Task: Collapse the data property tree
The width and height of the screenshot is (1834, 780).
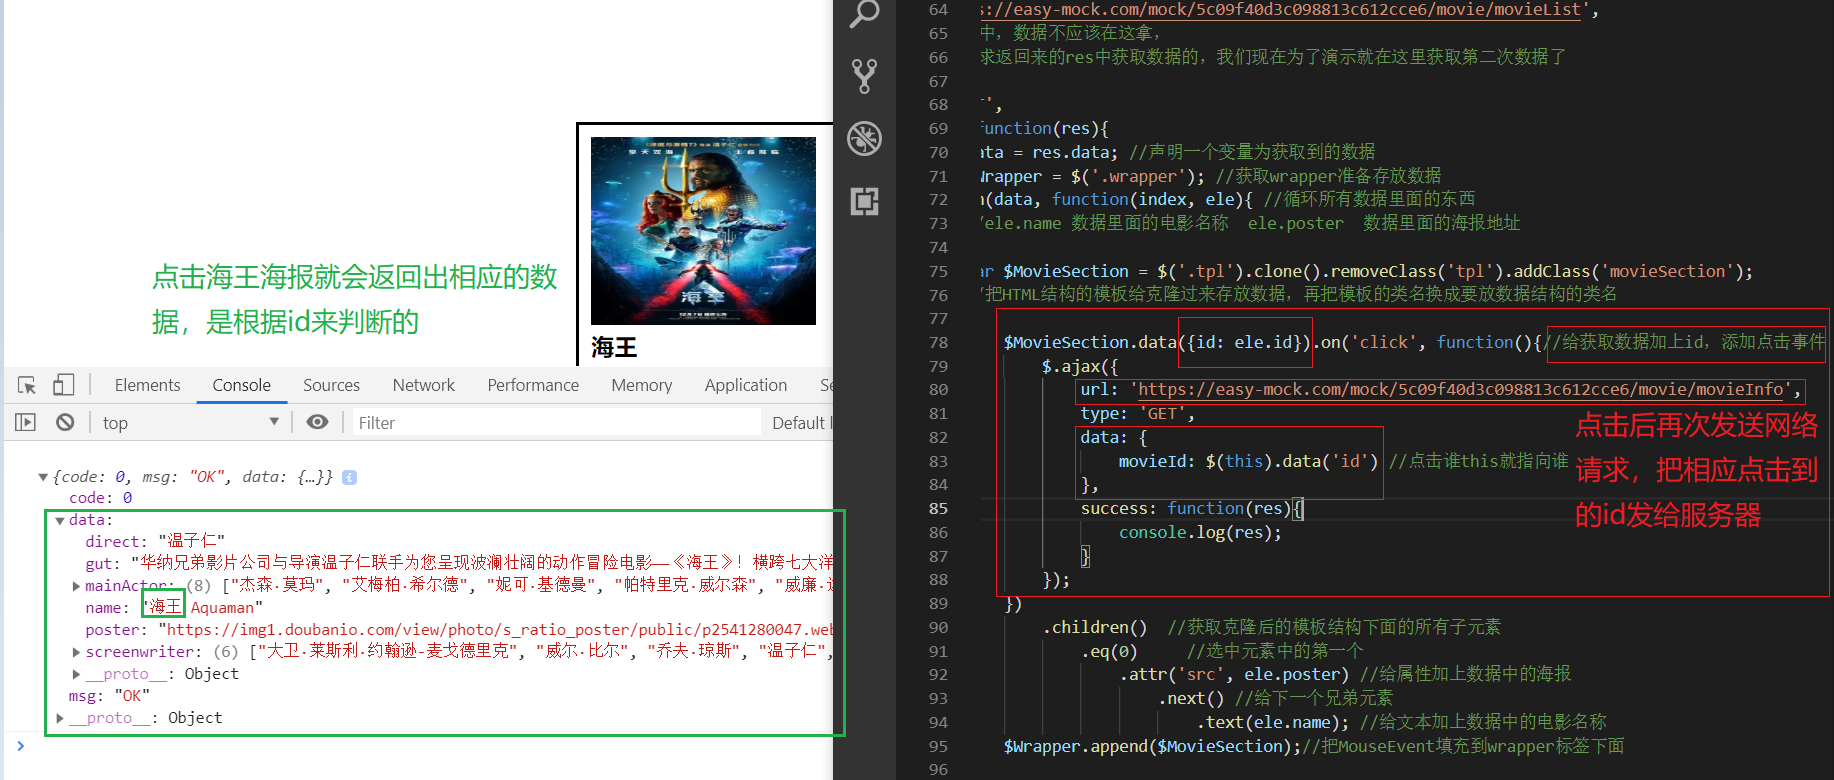Action: (x=60, y=520)
